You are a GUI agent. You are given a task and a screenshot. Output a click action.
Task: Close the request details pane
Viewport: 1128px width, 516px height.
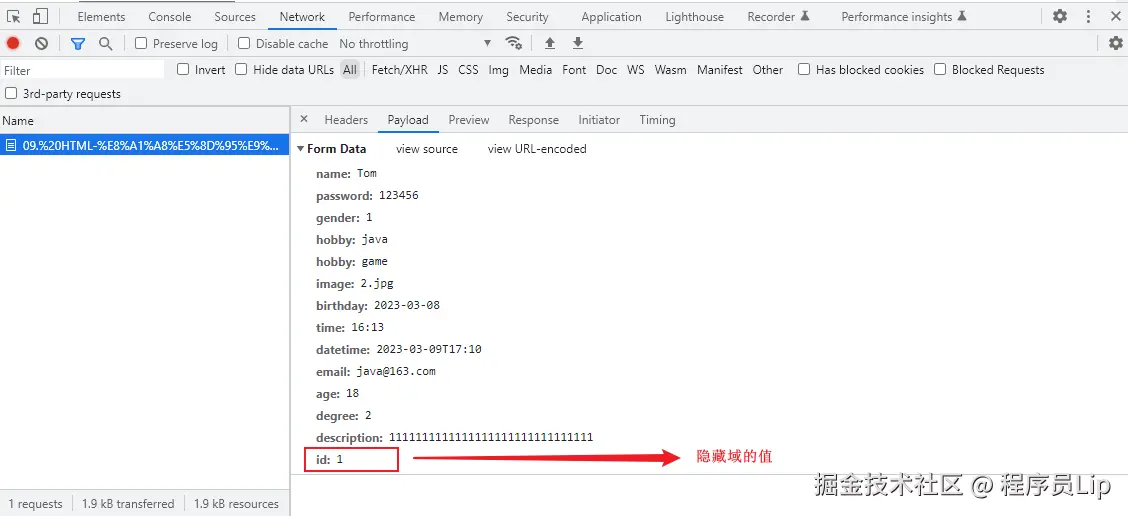pyautogui.click(x=304, y=119)
